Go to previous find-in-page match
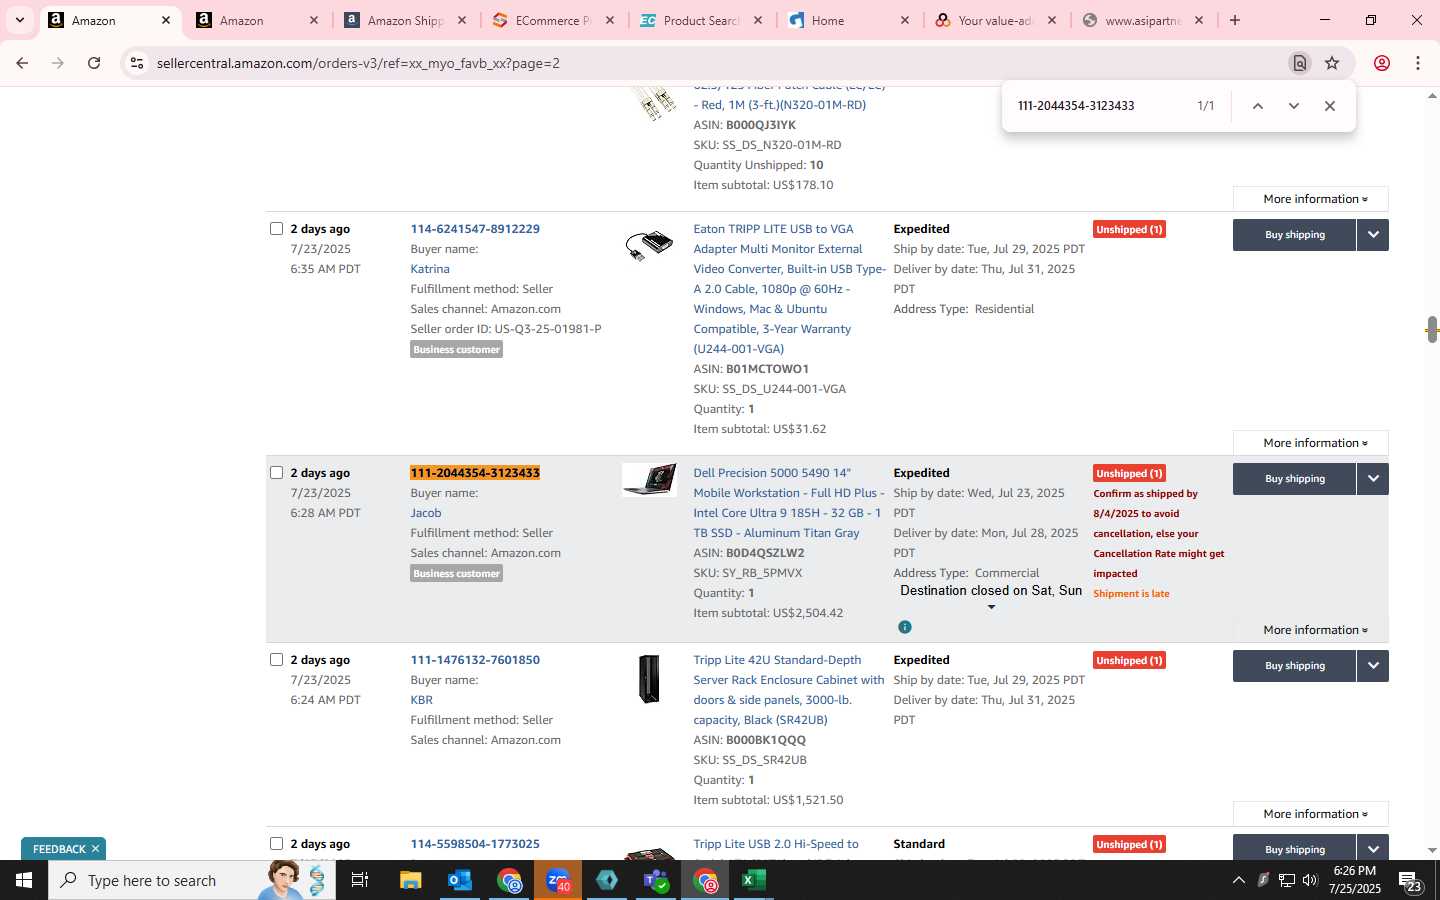The width and height of the screenshot is (1440, 900). tap(1258, 106)
